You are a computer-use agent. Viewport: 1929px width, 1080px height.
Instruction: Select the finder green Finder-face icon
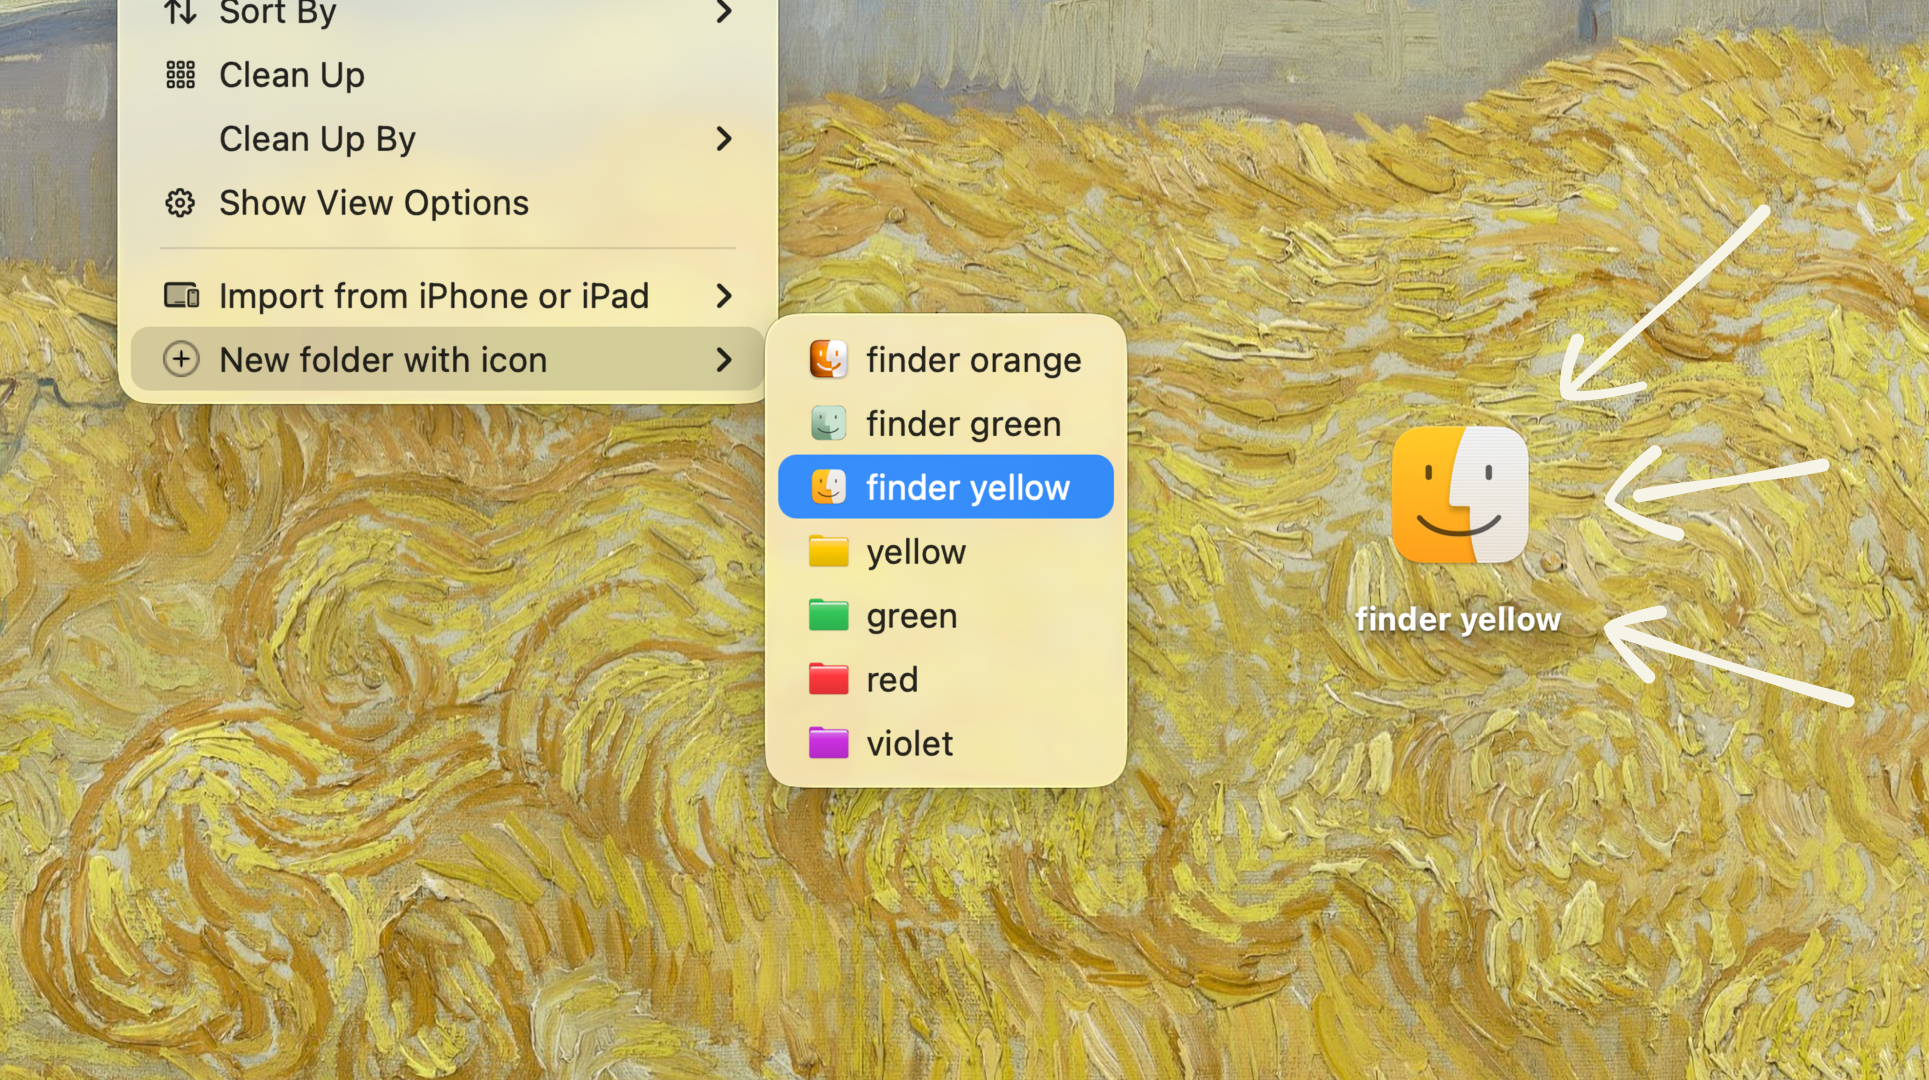pyautogui.click(x=826, y=423)
